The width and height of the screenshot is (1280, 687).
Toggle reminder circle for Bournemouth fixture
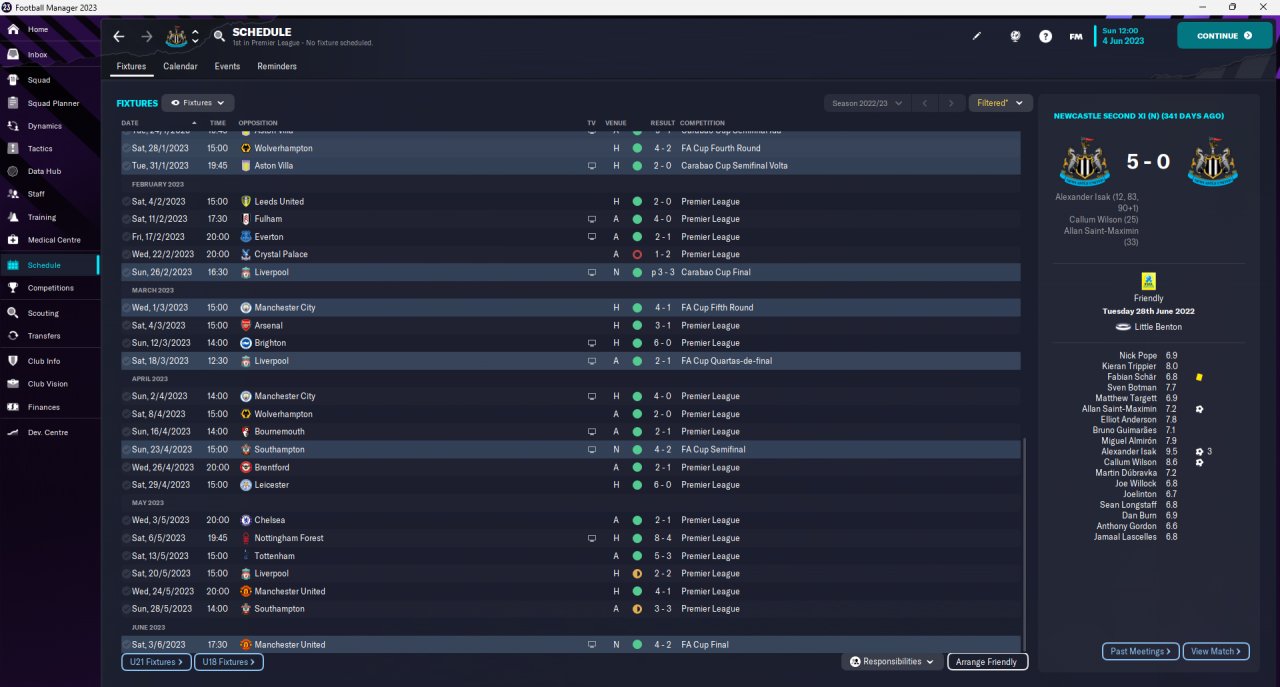(x=126, y=432)
